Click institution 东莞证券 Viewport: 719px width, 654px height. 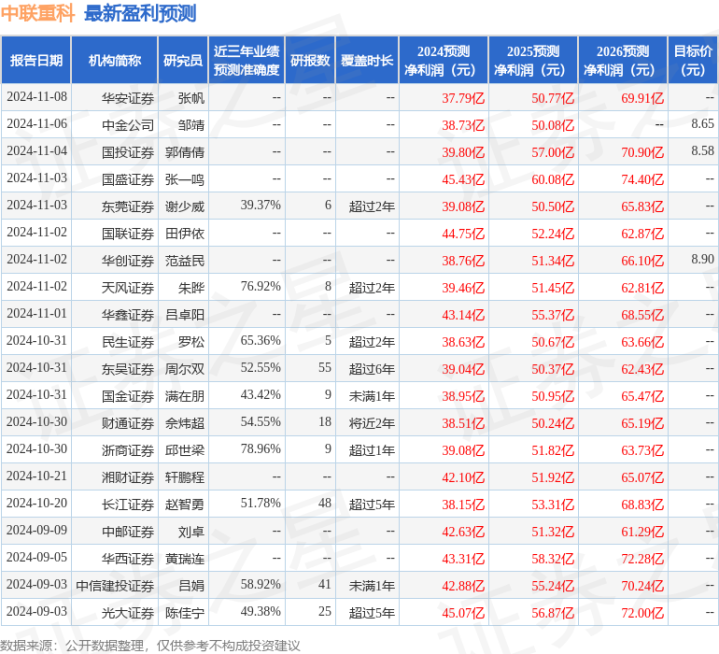pos(127,206)
